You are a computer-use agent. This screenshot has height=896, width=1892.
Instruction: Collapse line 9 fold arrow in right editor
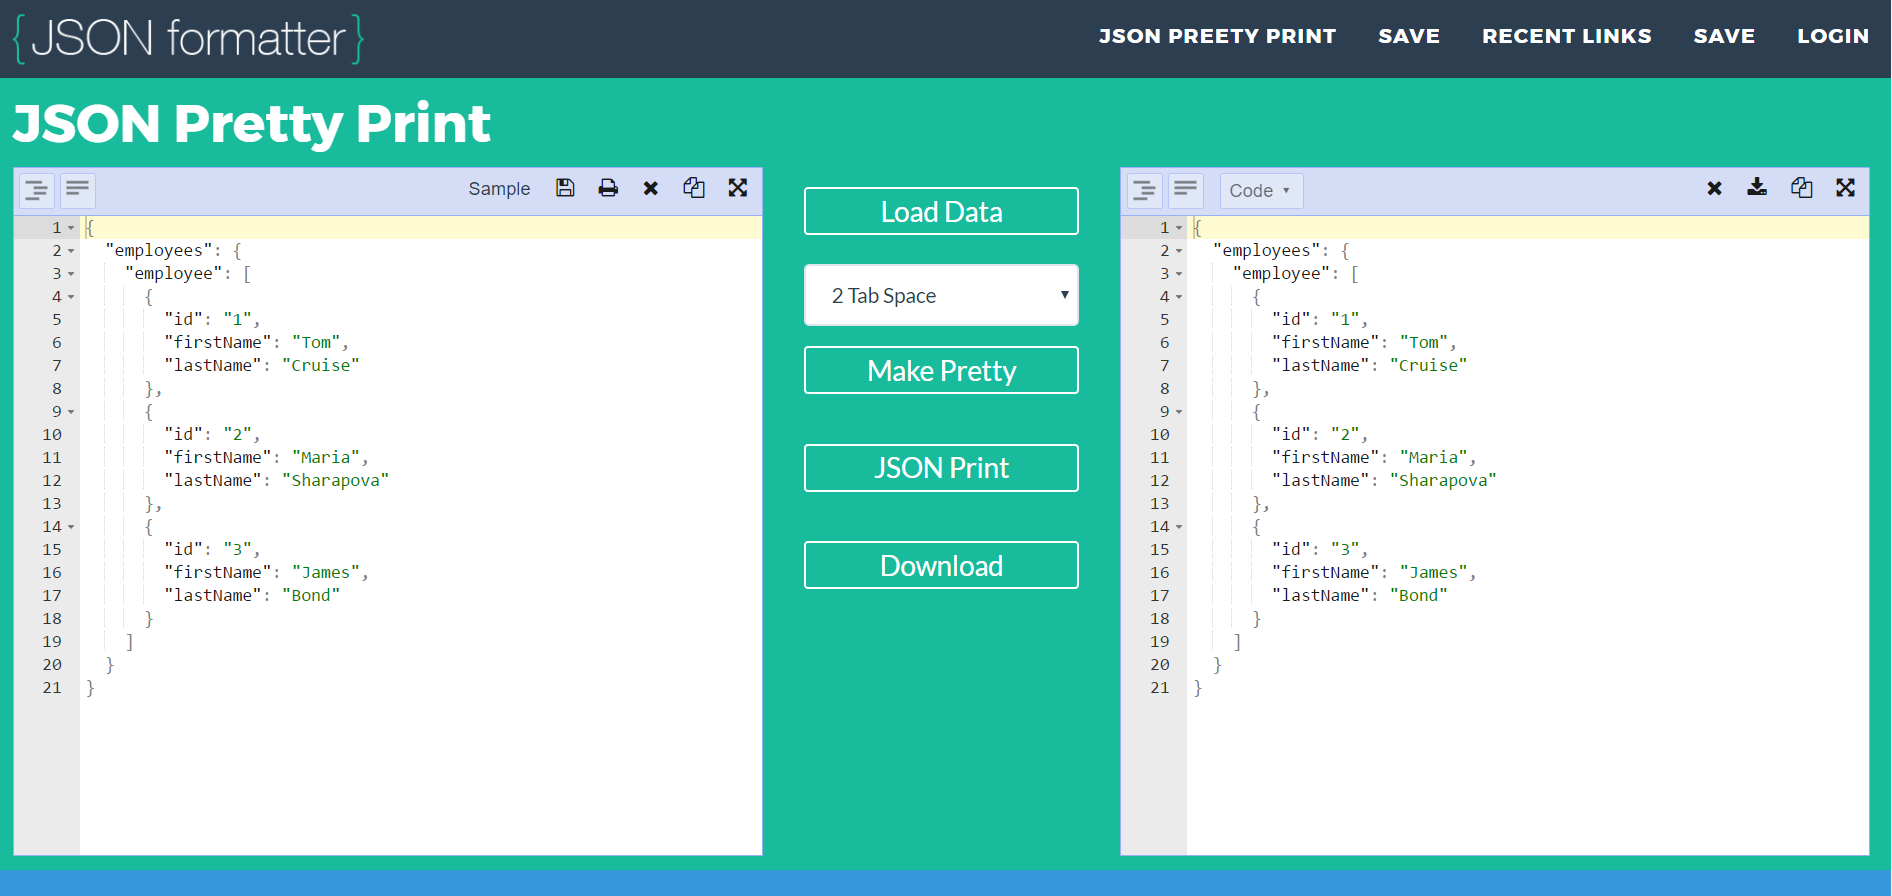click(x=1179, y=412)
